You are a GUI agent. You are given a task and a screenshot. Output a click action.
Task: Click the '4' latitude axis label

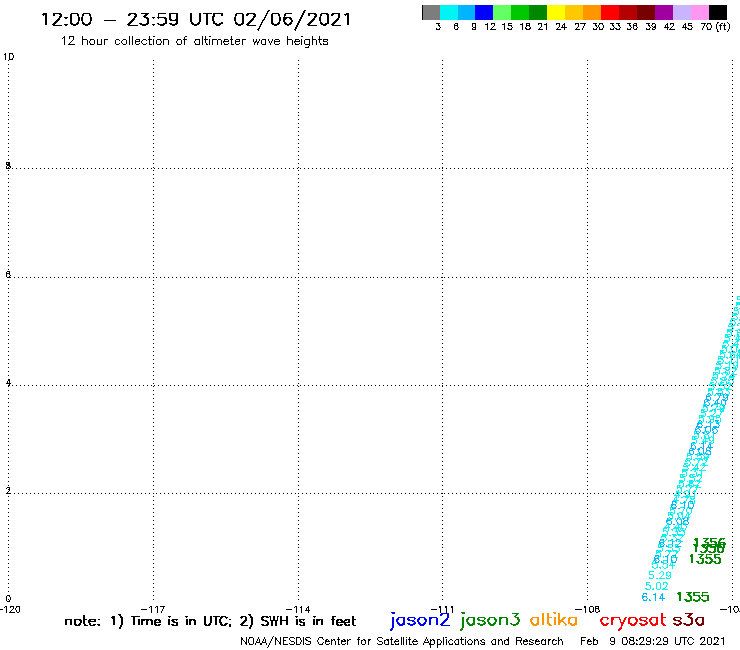tap(8, 382)
